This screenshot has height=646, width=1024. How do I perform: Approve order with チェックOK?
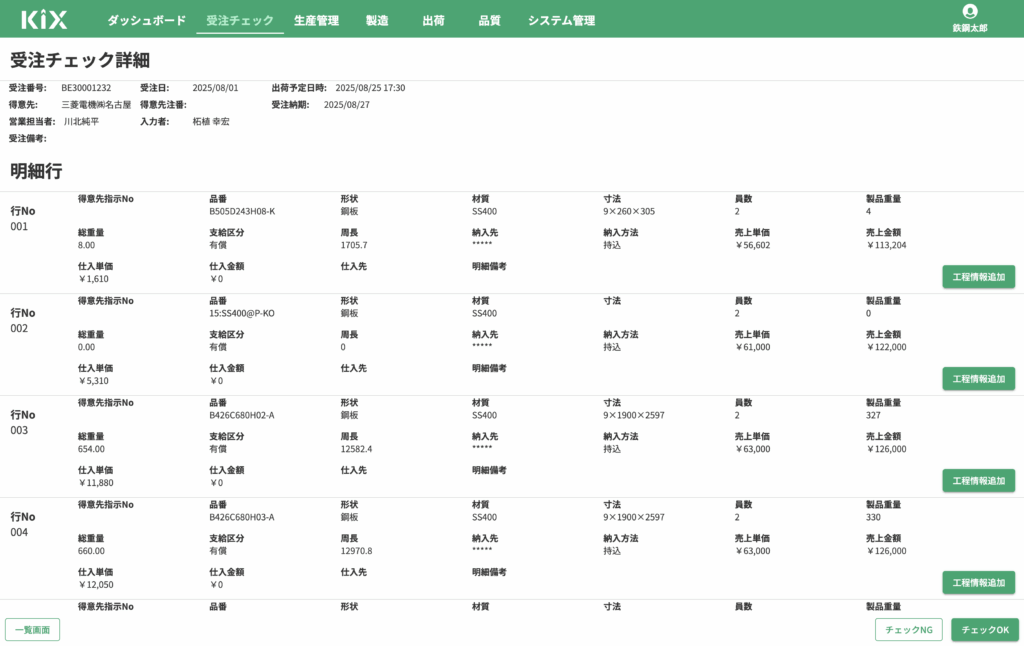point(985,630)
